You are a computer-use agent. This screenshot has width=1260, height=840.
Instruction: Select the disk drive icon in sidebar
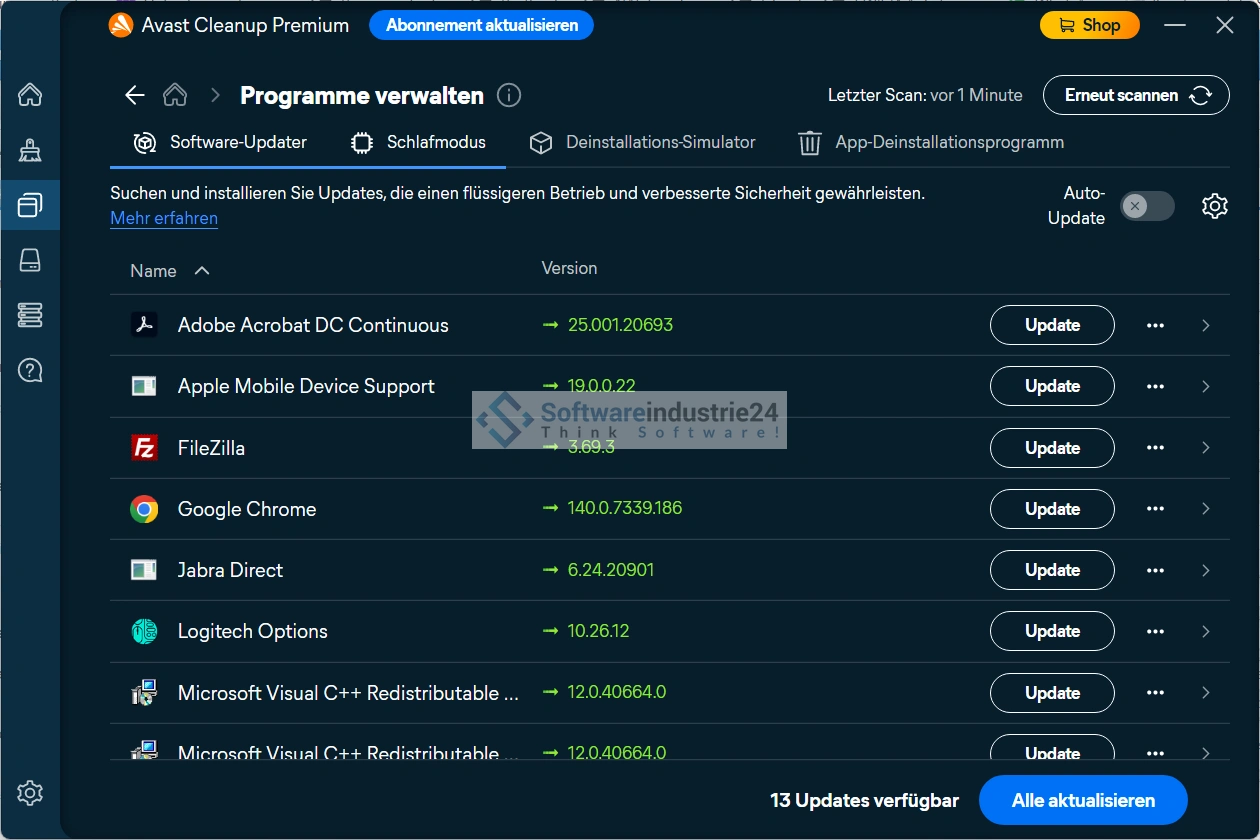click(30, 261)
